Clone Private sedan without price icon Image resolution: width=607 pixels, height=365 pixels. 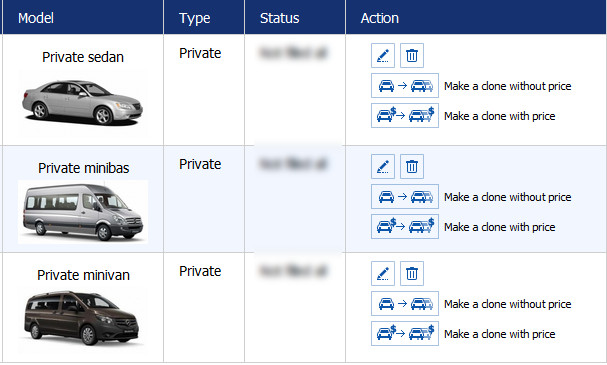pyautogui.click(x=405, y=86)
